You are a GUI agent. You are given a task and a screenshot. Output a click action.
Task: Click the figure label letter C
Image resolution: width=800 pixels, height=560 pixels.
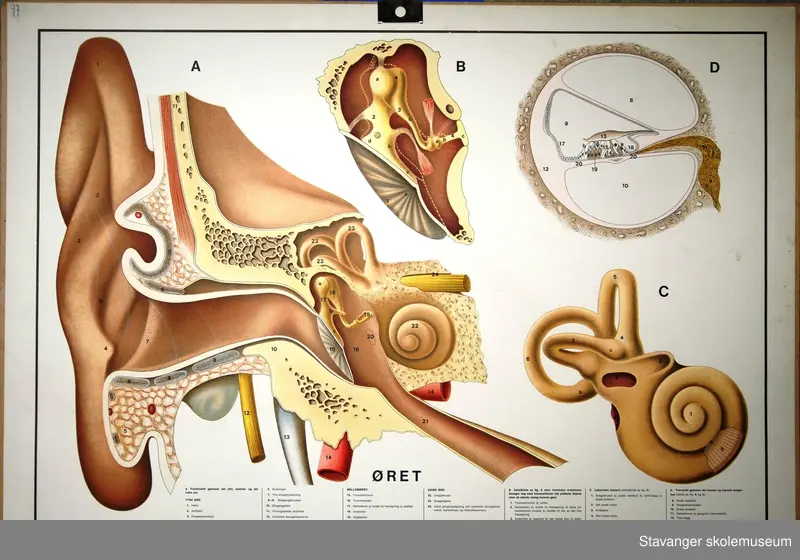click(x=661, y=292)
